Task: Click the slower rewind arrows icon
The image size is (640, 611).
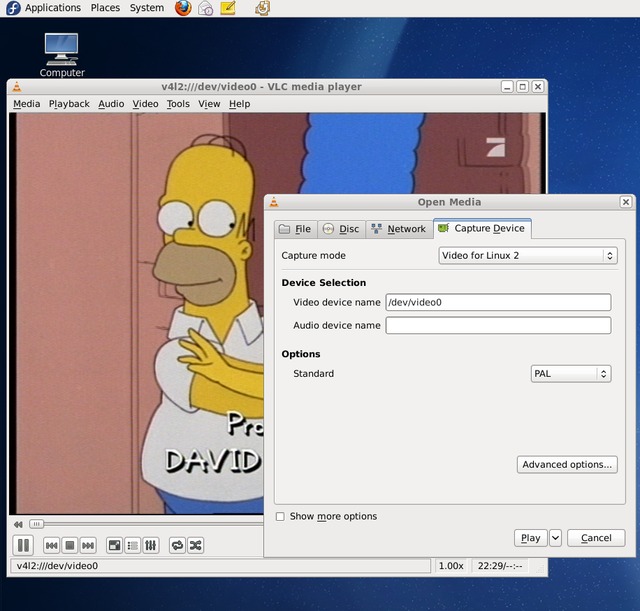Action: 18,524
